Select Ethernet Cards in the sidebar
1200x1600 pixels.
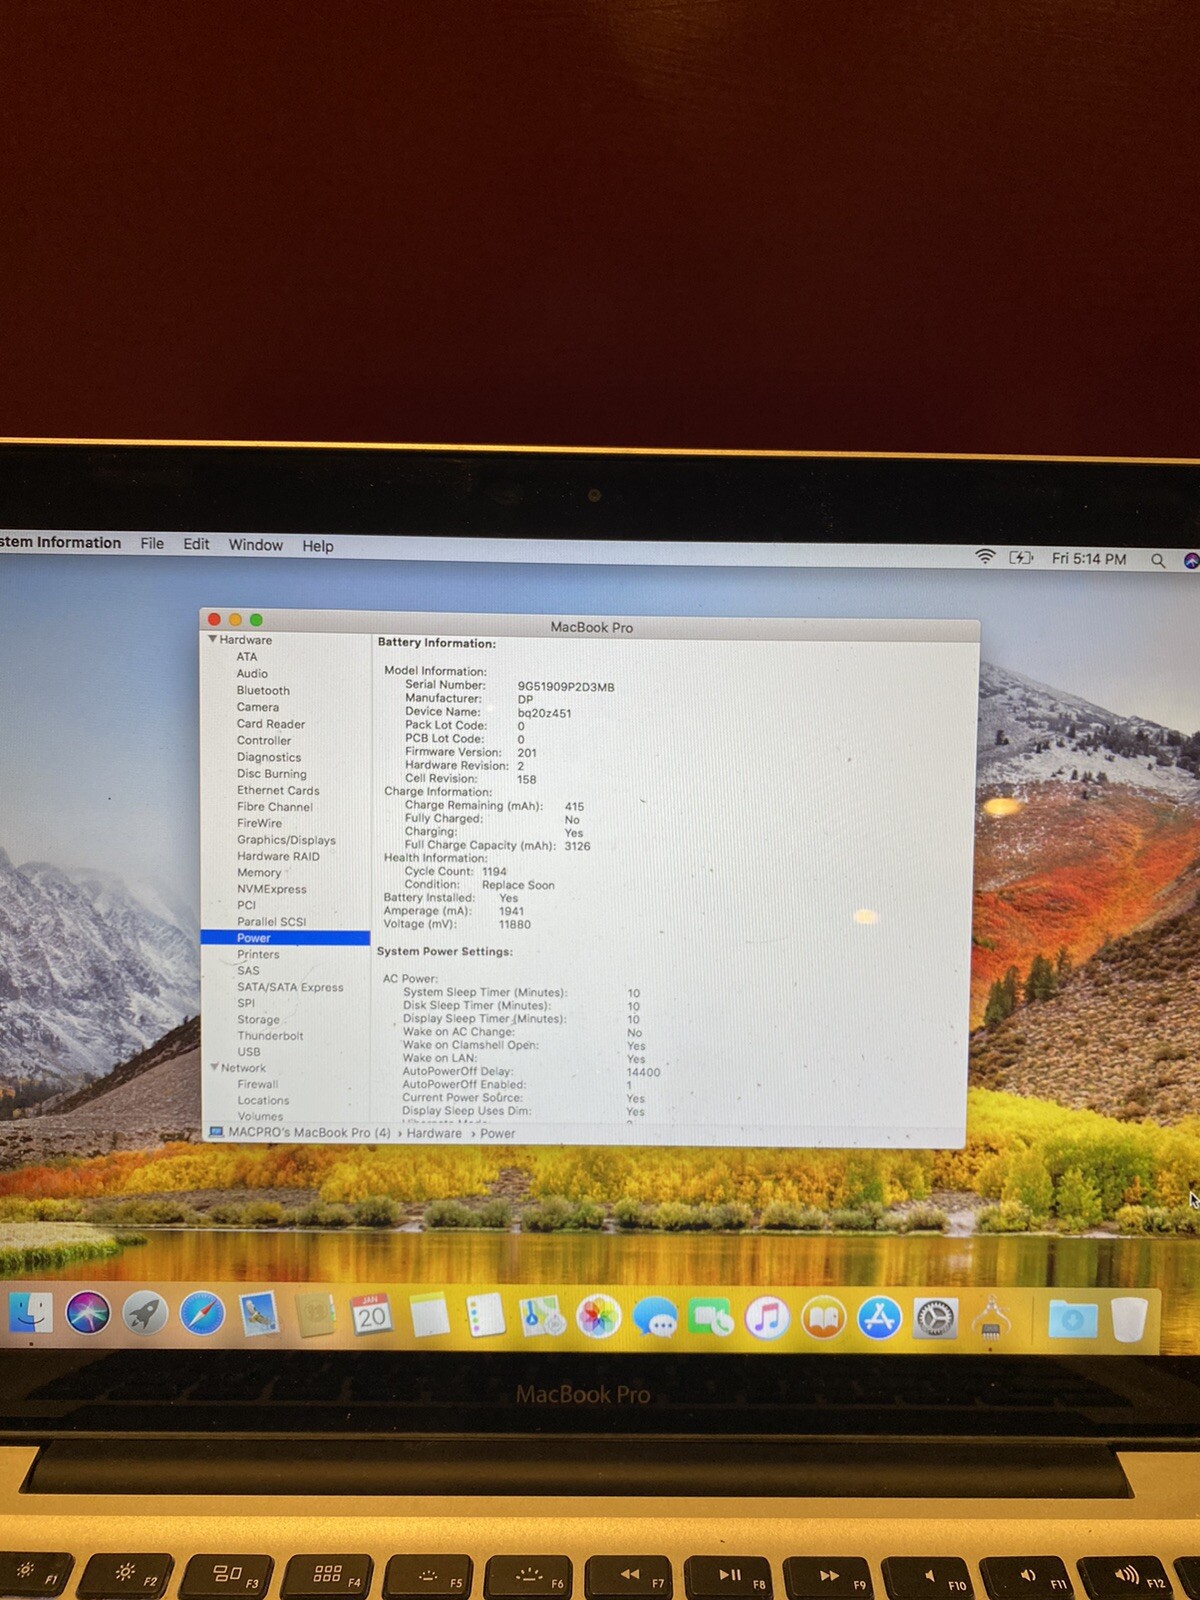(278, 790)
